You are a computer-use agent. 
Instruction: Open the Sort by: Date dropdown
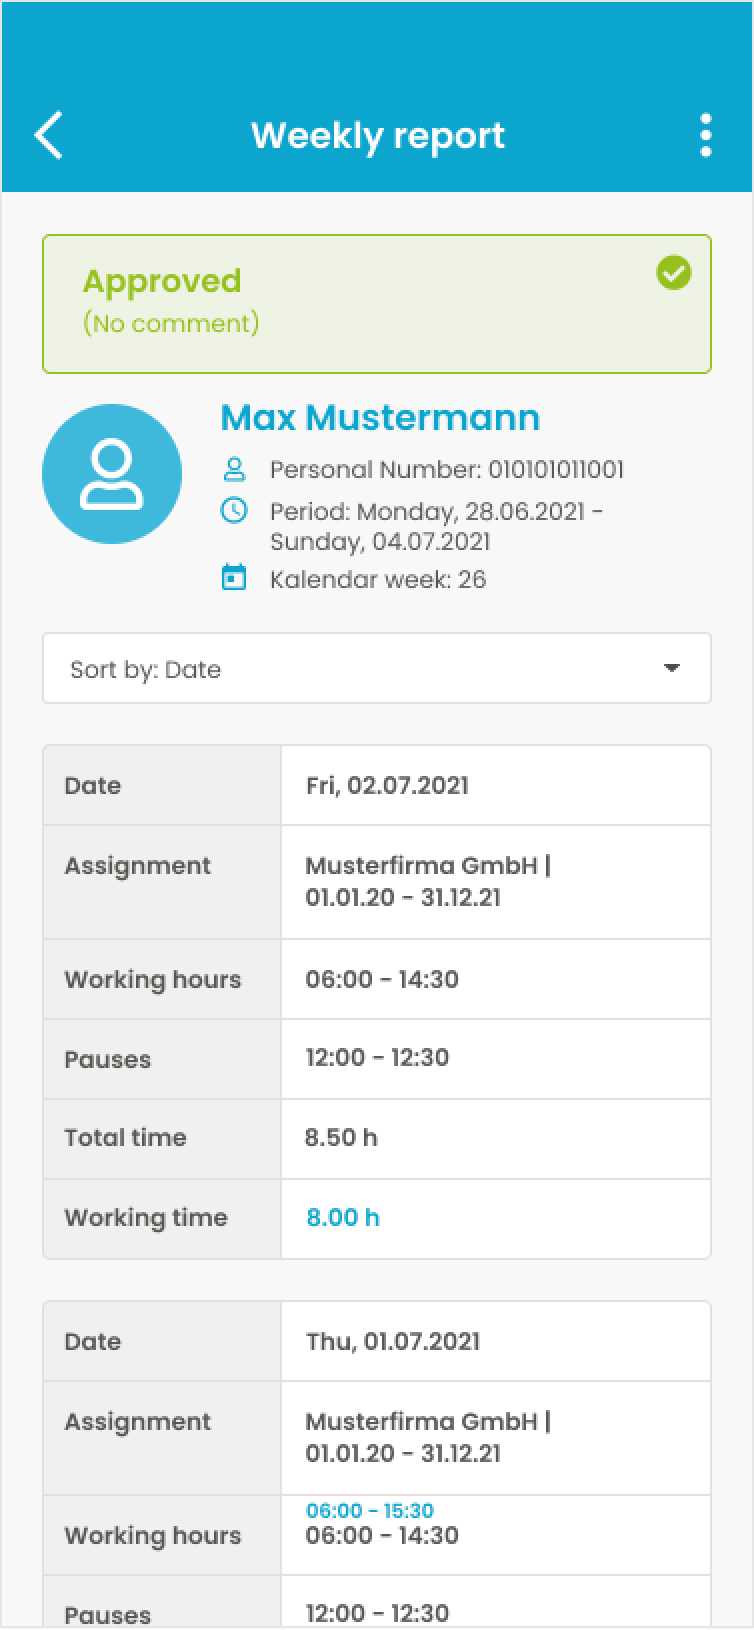coord(376,668)
